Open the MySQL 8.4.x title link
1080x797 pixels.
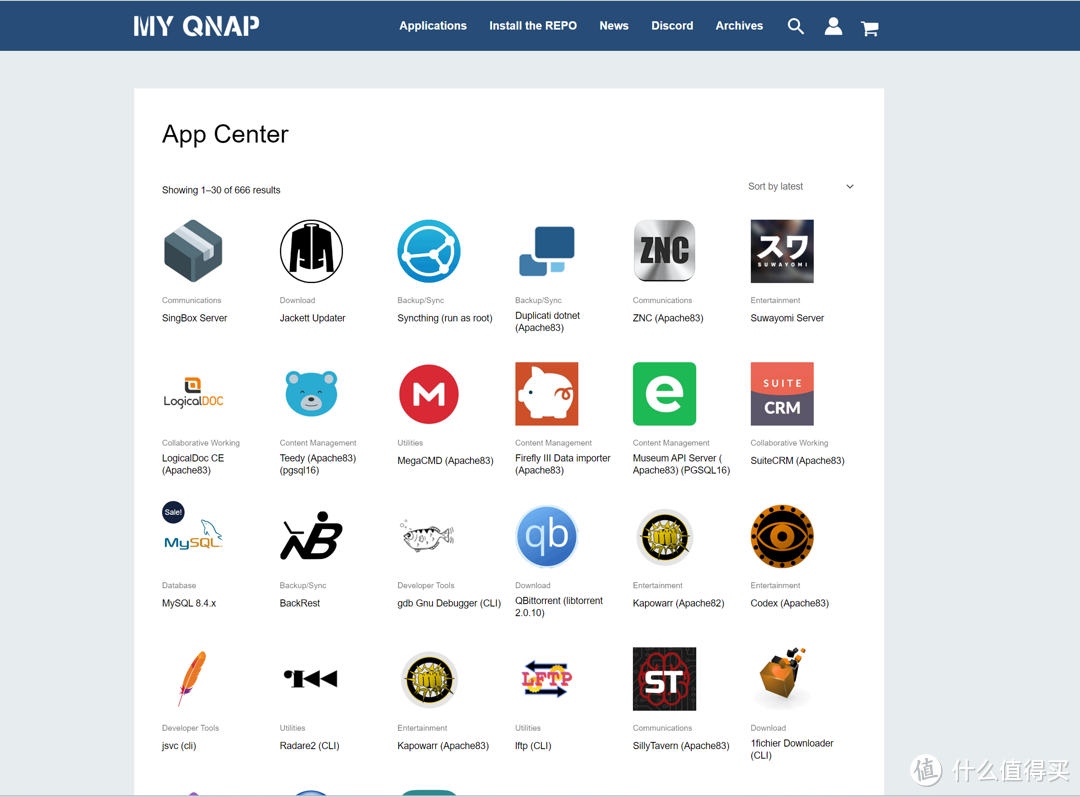[x=189, y=603]
